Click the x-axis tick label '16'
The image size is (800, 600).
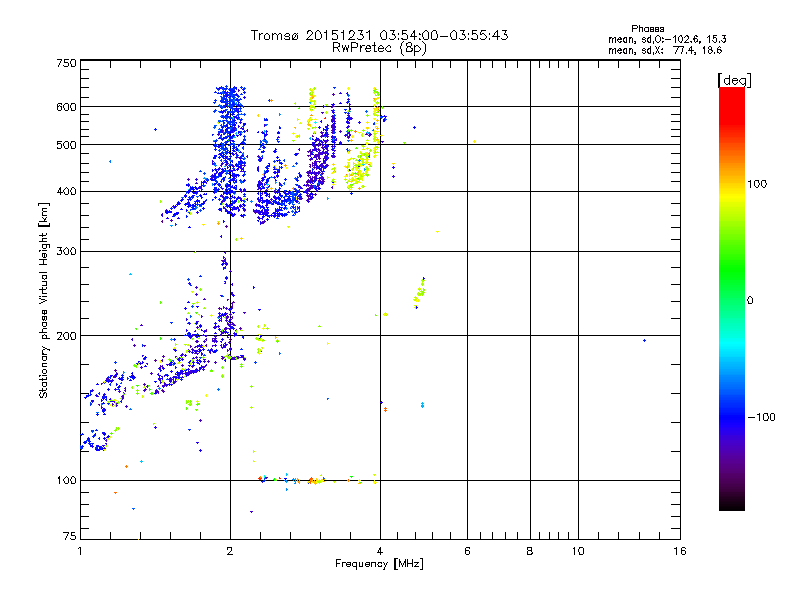pos(680,551)
